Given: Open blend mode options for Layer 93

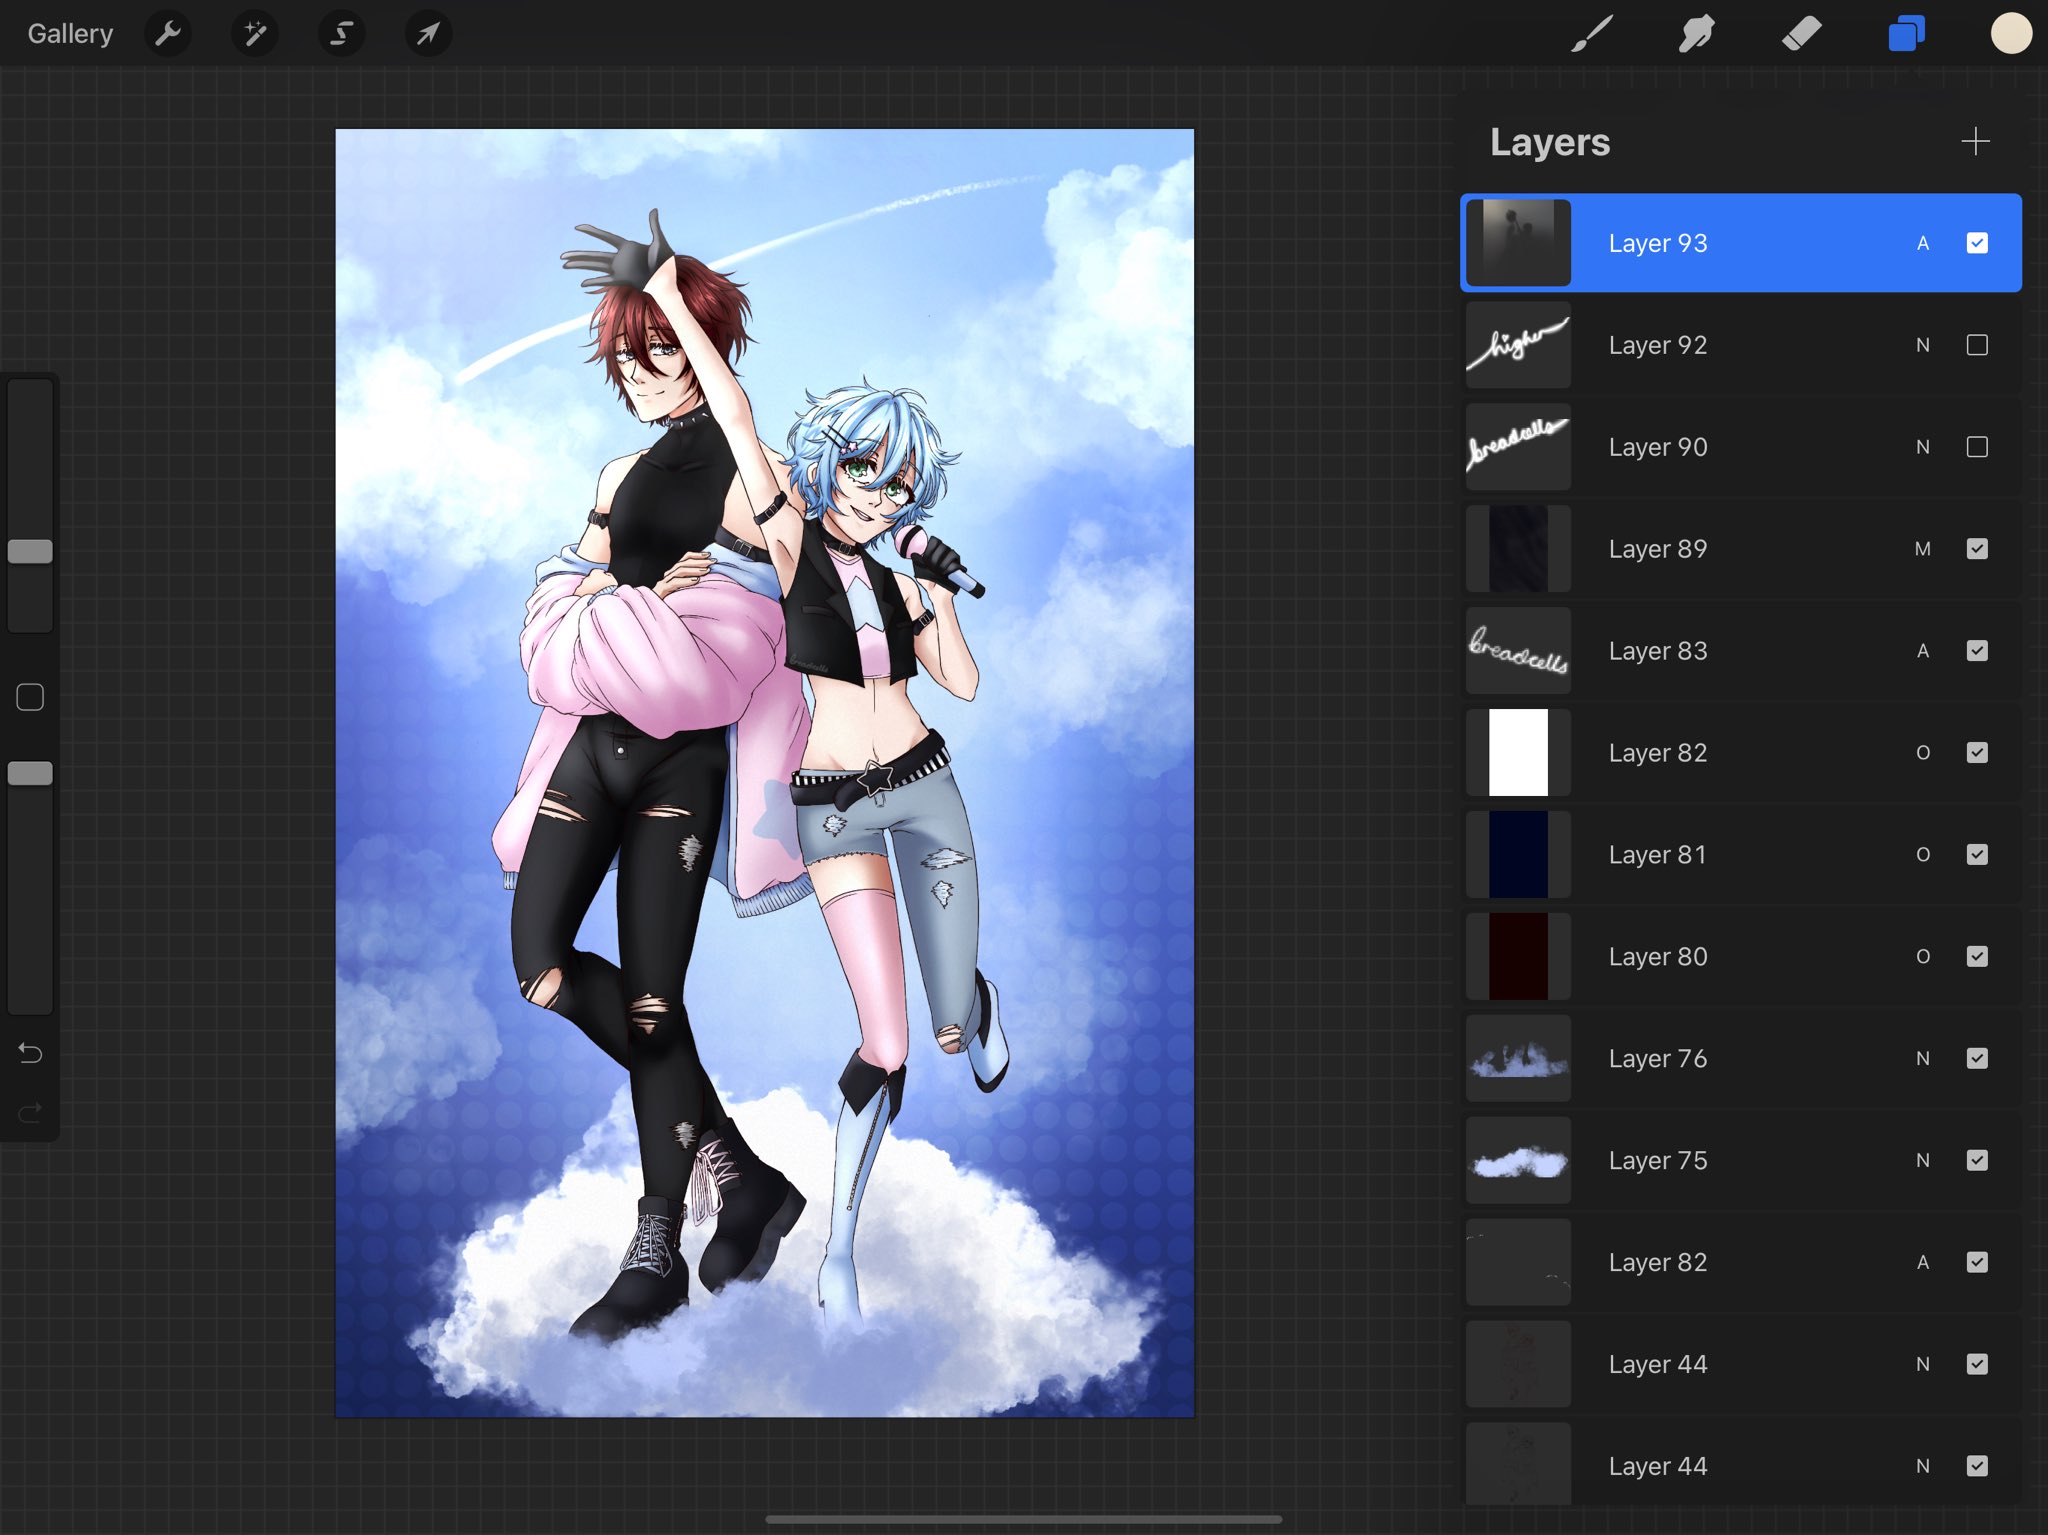Looking at the screenshot, I should coord(1922,243).
